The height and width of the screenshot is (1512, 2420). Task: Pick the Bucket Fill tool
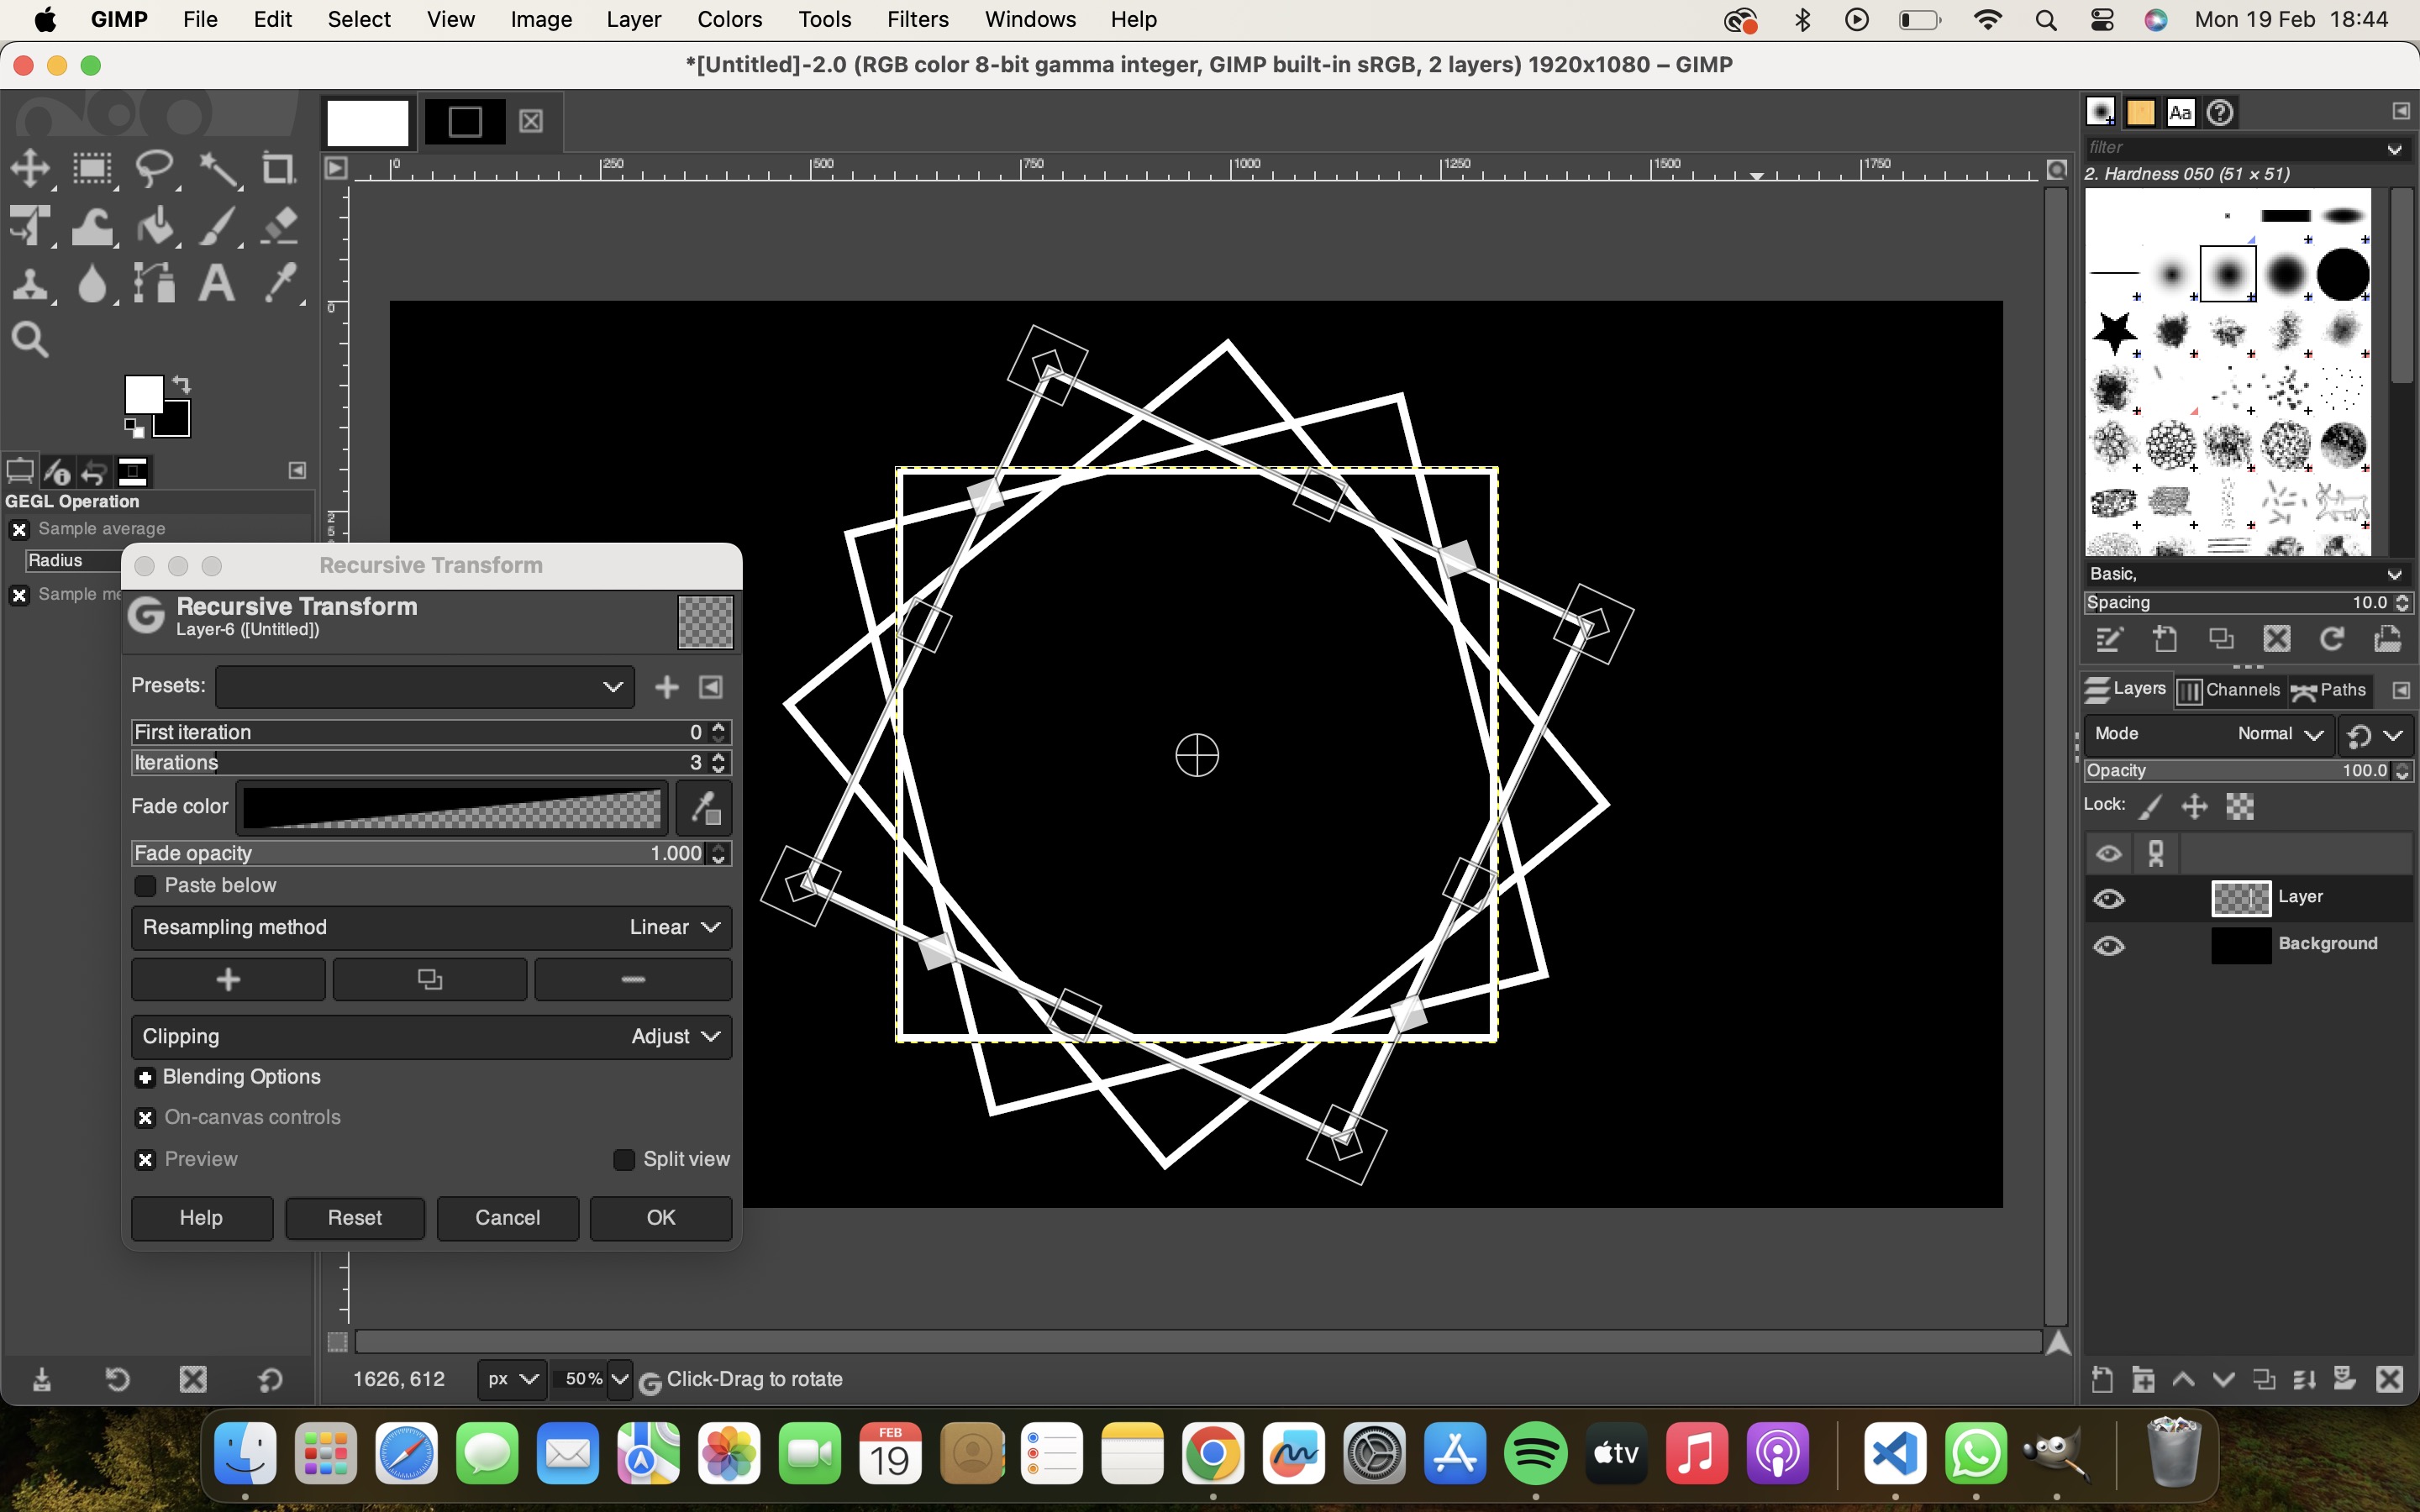coord(155,227)
